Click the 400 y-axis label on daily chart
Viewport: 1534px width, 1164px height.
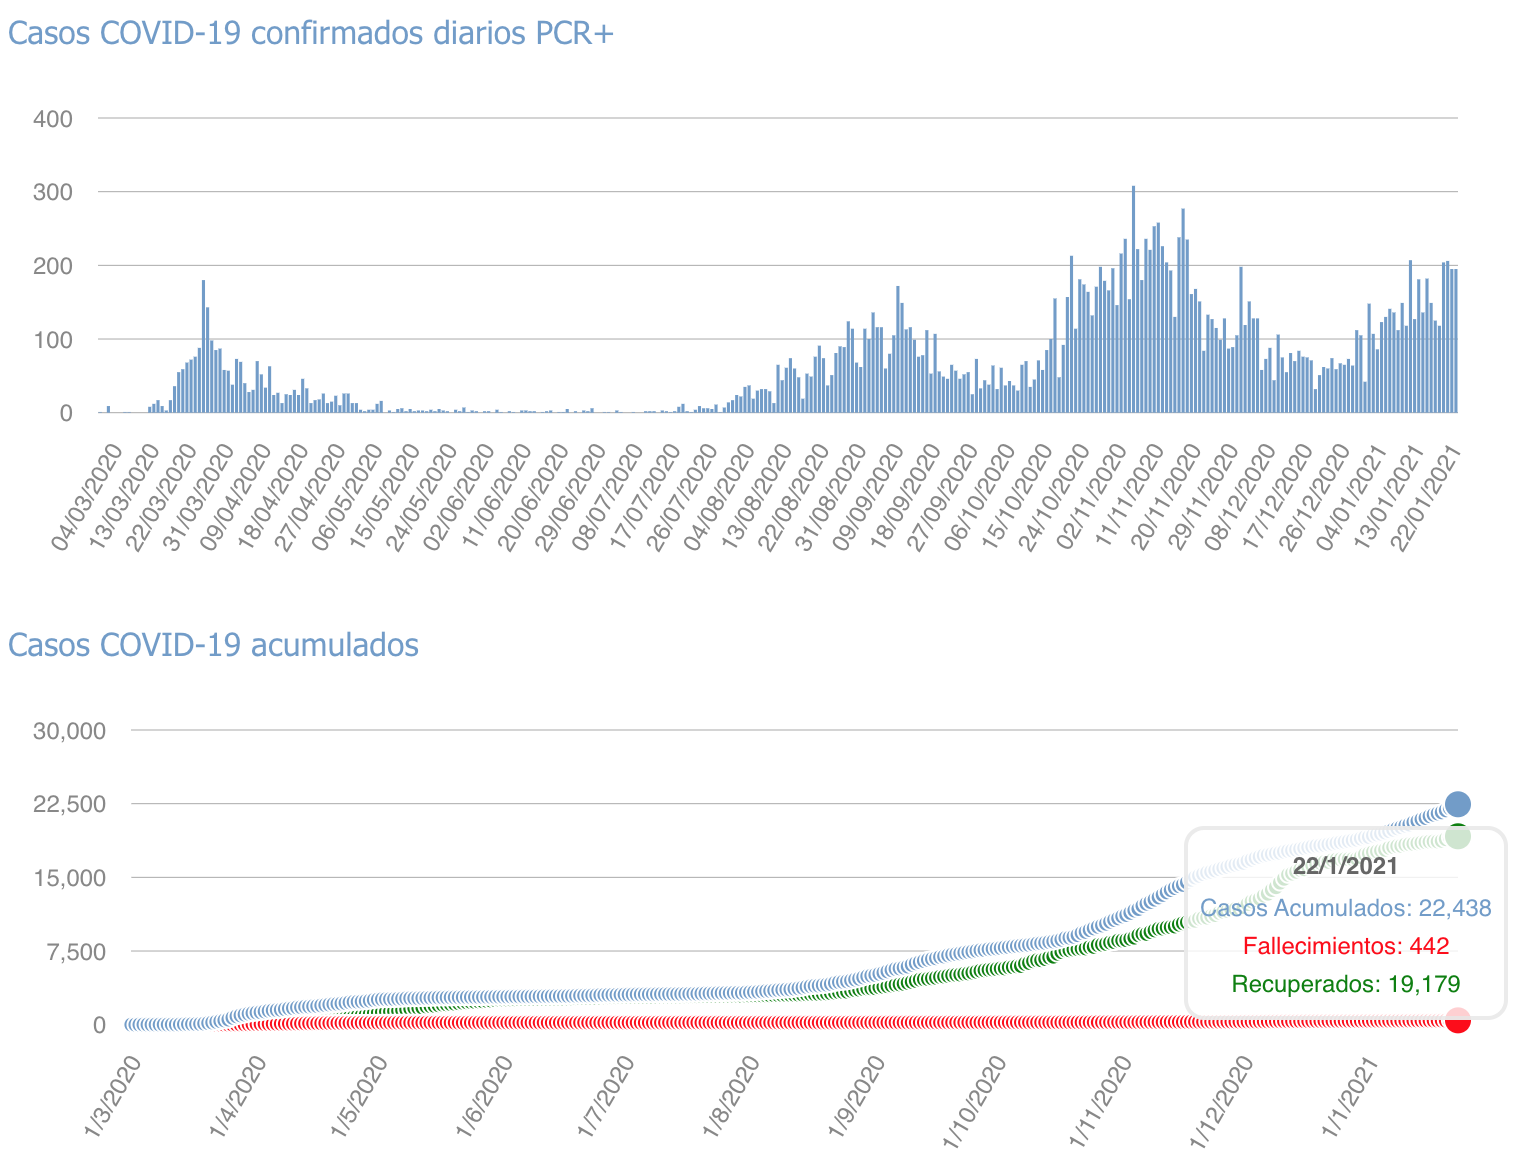pos(53,119)
